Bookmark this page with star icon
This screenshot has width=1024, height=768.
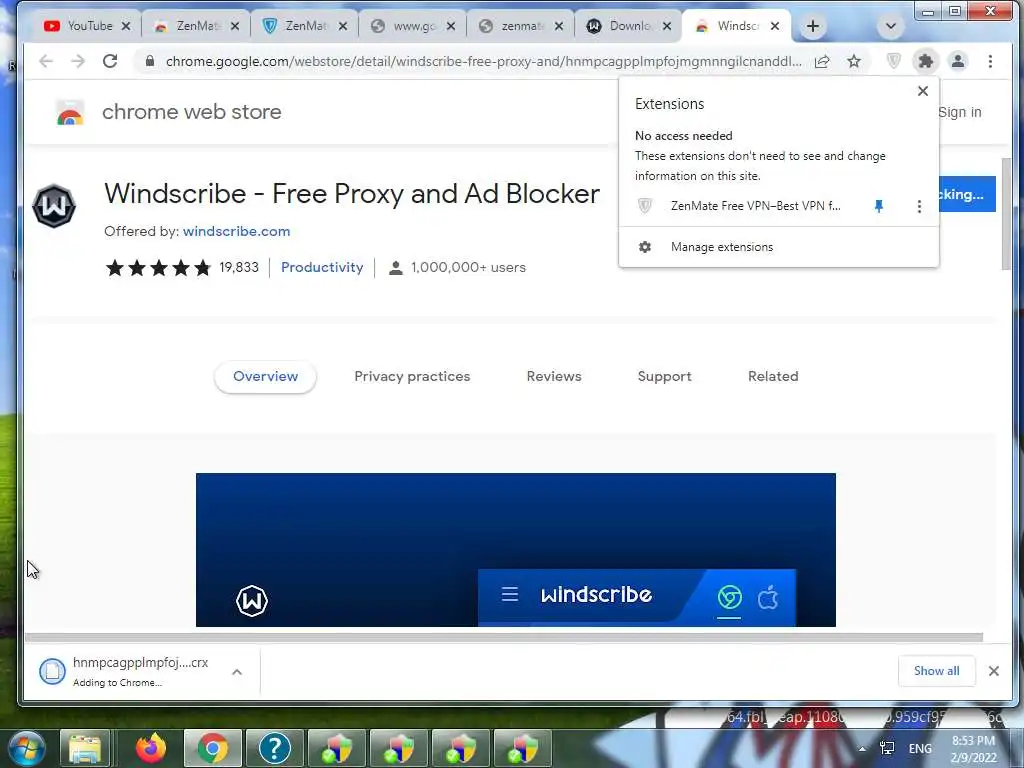[854, 61]
